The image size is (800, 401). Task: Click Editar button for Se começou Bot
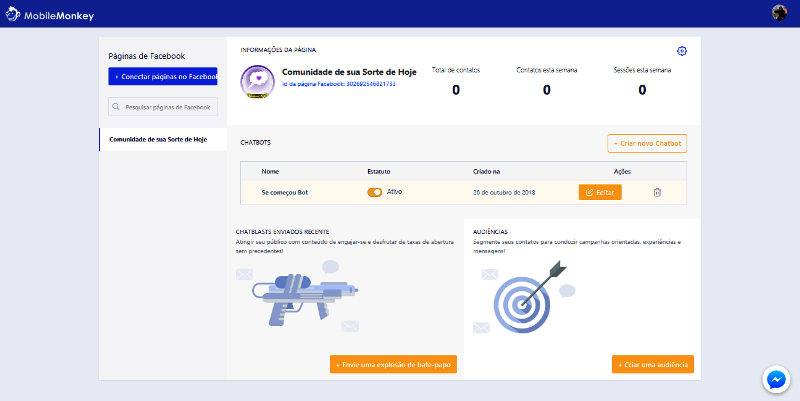[x=600, y=192]
